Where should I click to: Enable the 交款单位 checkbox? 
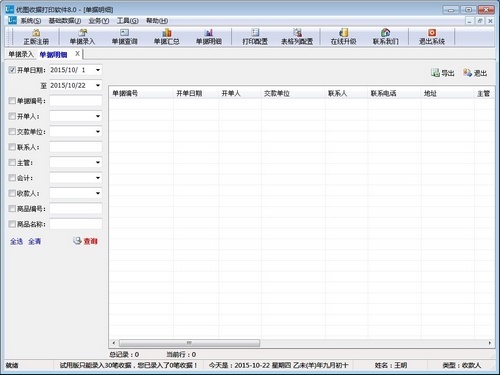pyautogui.click(x=12, y=131)
